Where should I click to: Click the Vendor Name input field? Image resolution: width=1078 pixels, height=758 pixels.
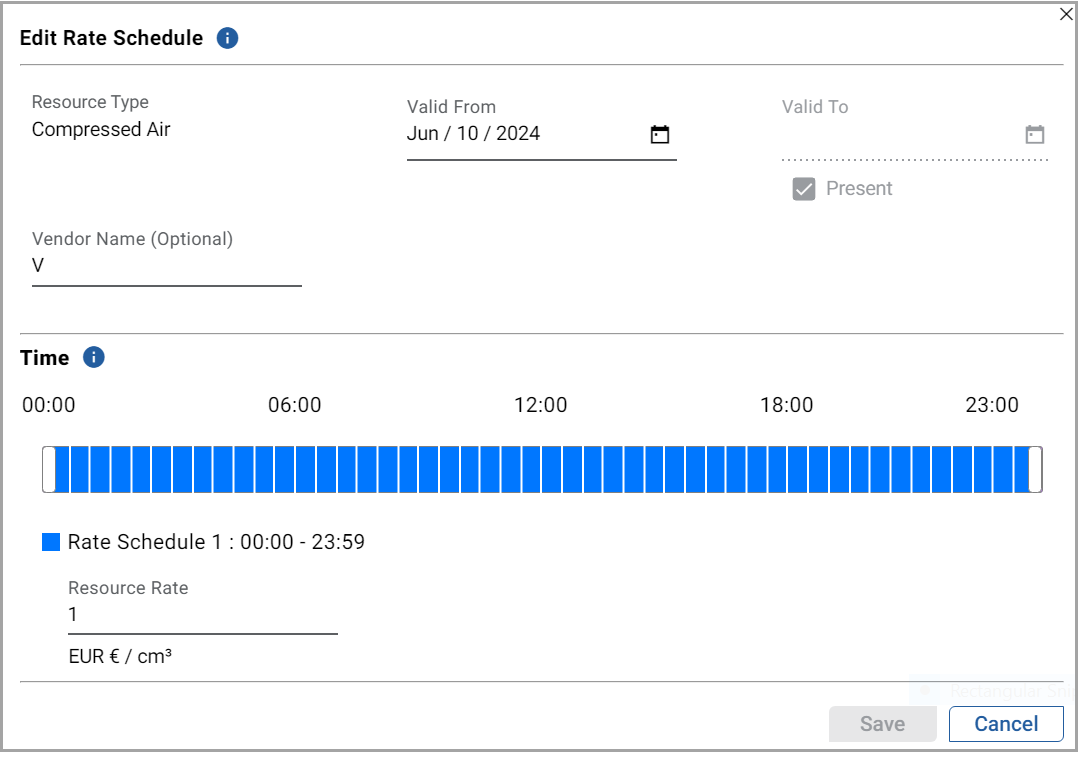166,266
